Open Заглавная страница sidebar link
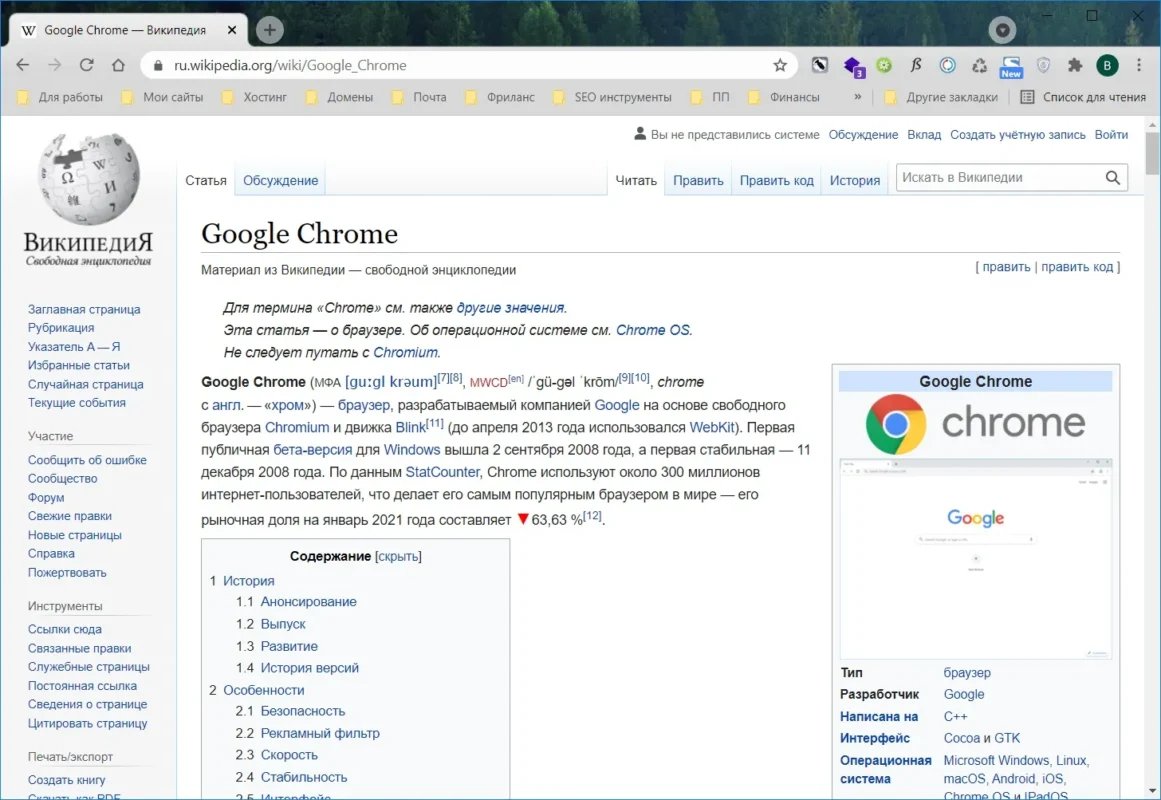Screen dimensions: 1161x800 pyautogui.click(x=84, y=309)
